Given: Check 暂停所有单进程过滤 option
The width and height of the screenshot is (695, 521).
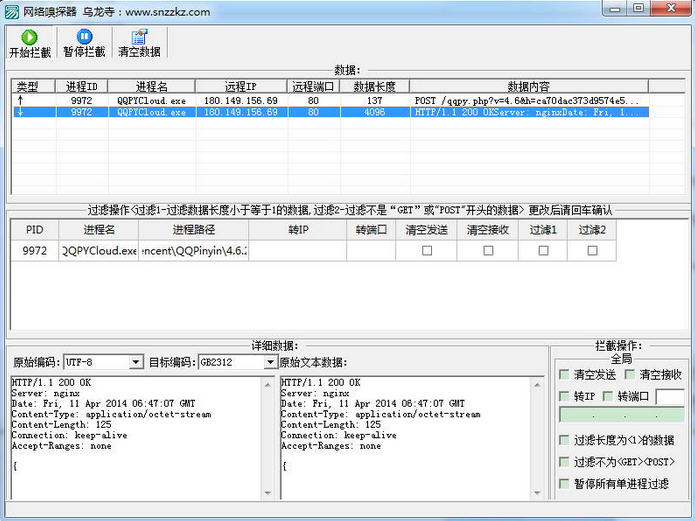Looking at the screenshot, I should tap(565, 484).
